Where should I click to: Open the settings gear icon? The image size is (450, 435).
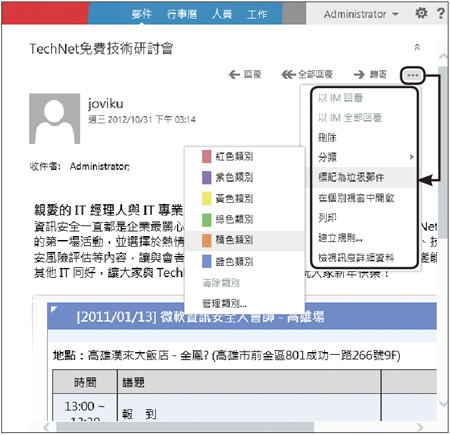pyautogui.click(x=421, y=13)
